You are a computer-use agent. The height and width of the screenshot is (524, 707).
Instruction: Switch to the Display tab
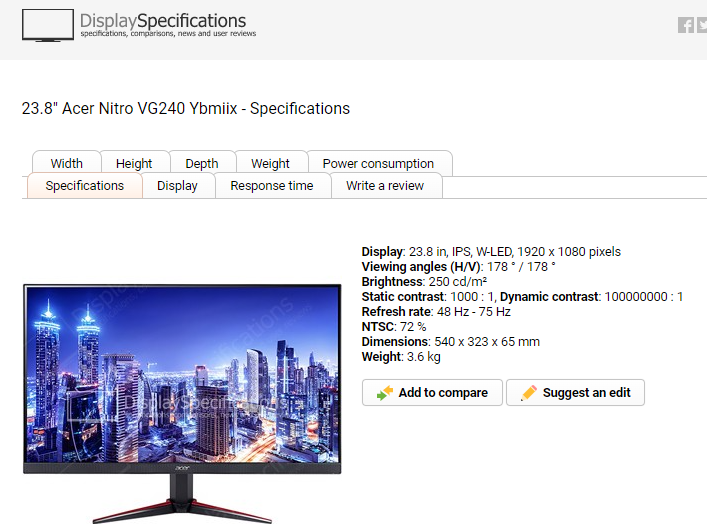click(x=177, y=186)
